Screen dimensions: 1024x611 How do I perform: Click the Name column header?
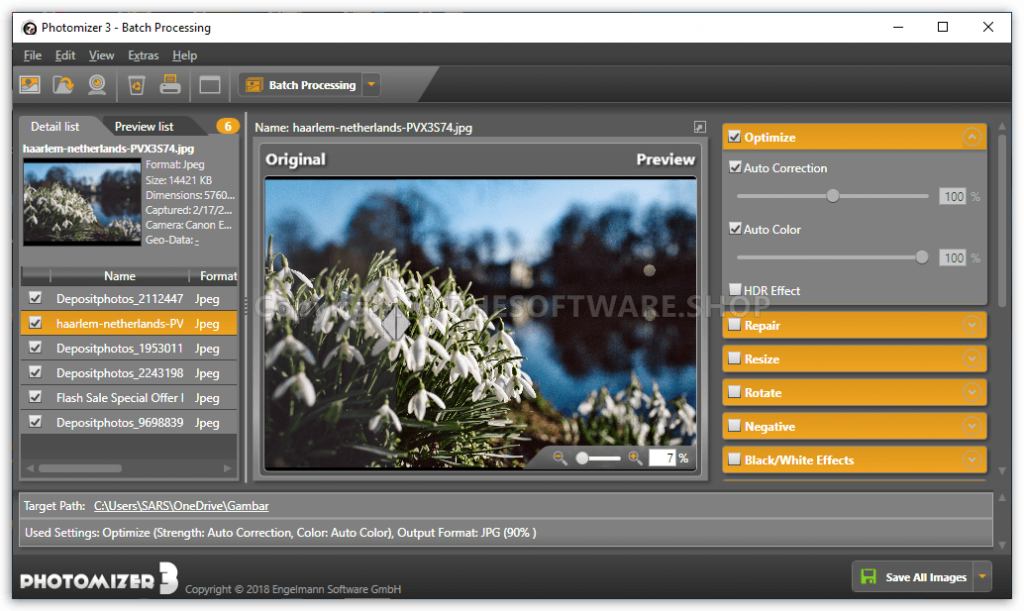tap(120, 275)
